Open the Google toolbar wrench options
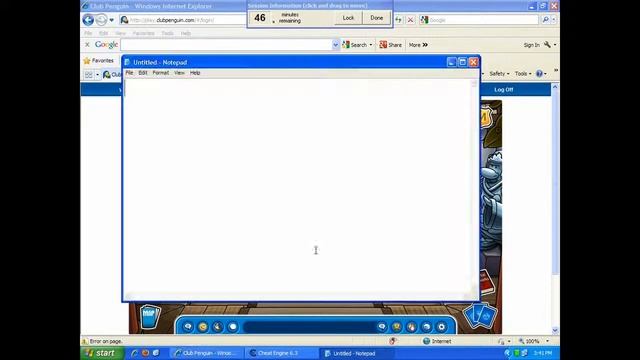Viewport: 640px width, 360px height. 547,44
